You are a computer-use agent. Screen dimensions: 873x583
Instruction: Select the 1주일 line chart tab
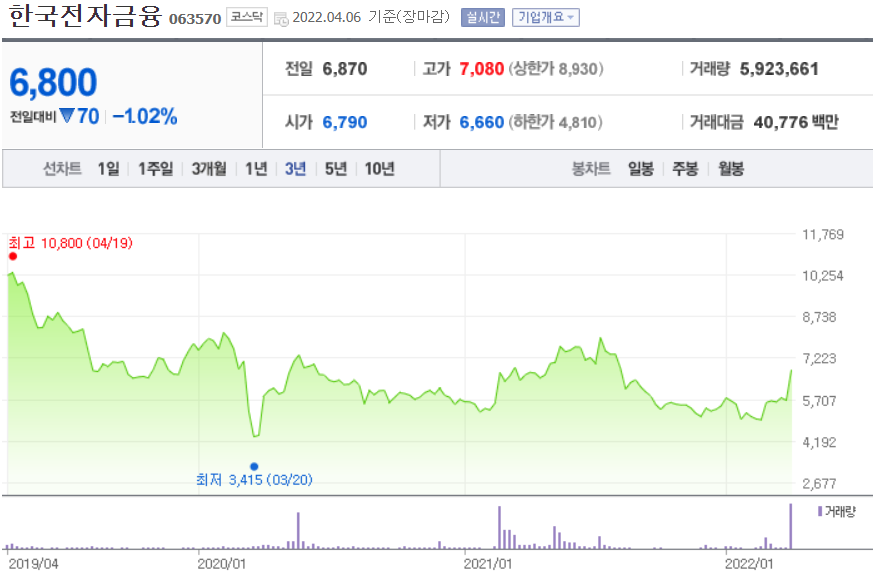click(155, 168)
